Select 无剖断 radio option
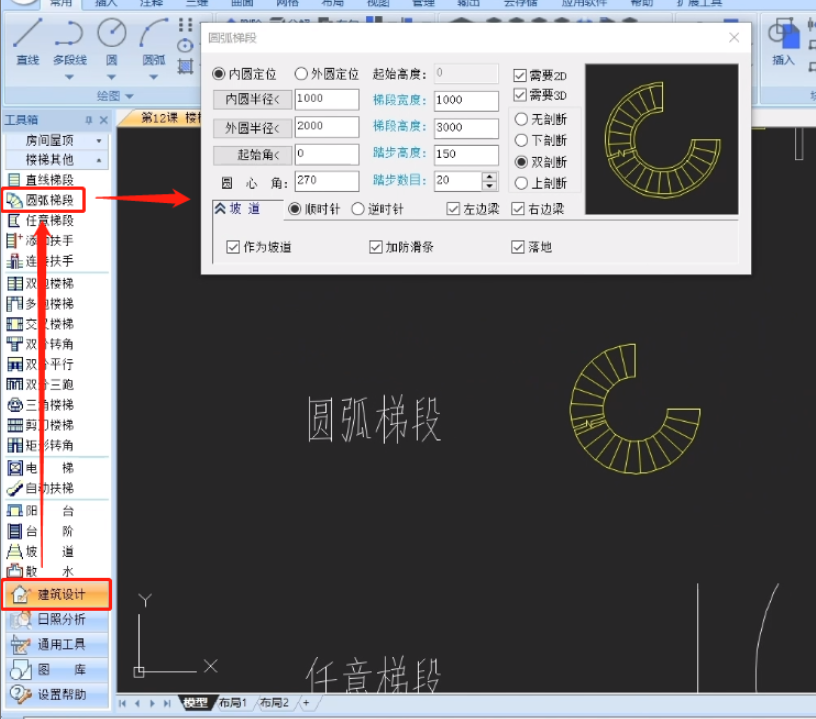This screenshot has width=816, height=719. pyautogui.click(x=521, y=119)
